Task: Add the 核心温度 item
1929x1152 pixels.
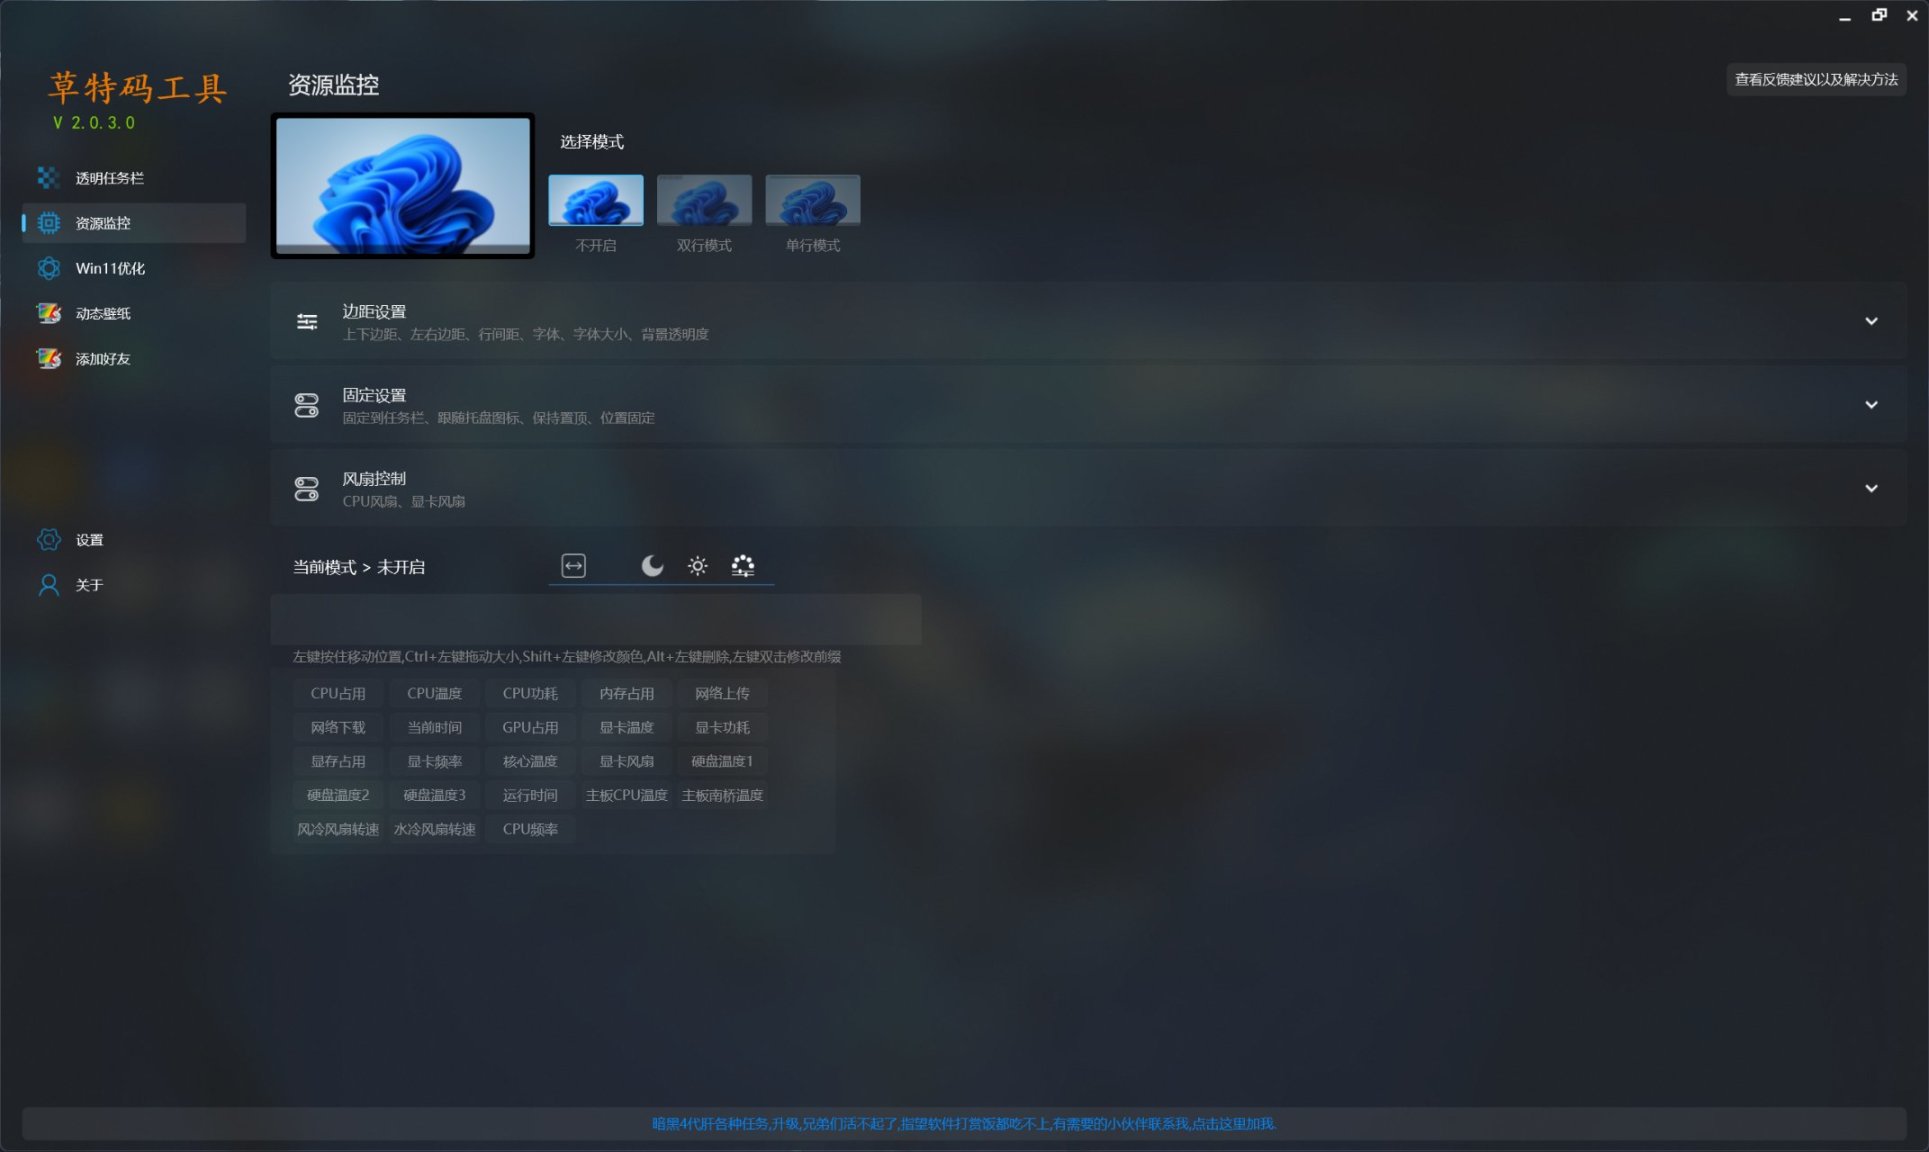Action: click(x=530, y=761)
